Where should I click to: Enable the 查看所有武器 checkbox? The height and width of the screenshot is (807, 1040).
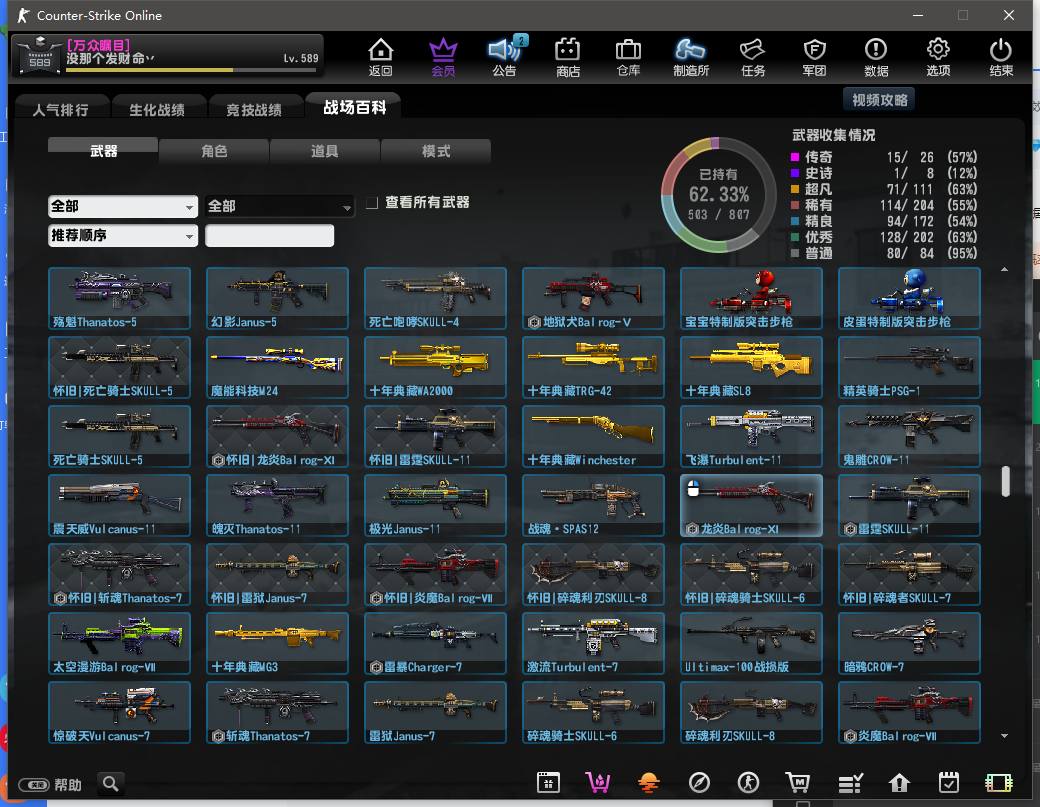point(372,202)
